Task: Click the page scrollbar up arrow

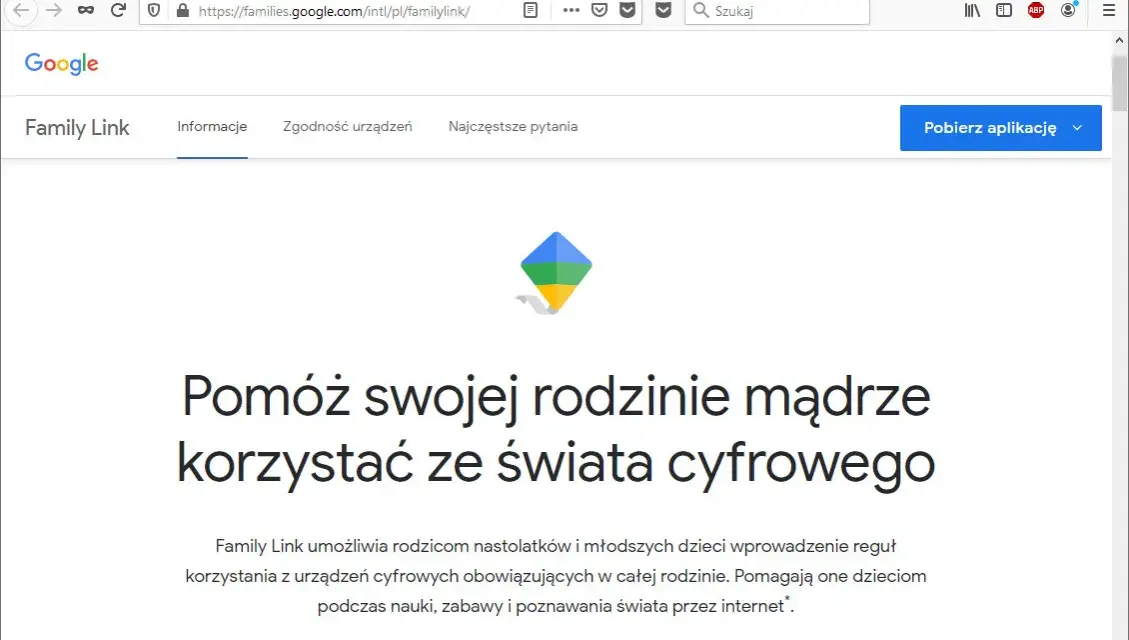Action: pos(1120,41)
